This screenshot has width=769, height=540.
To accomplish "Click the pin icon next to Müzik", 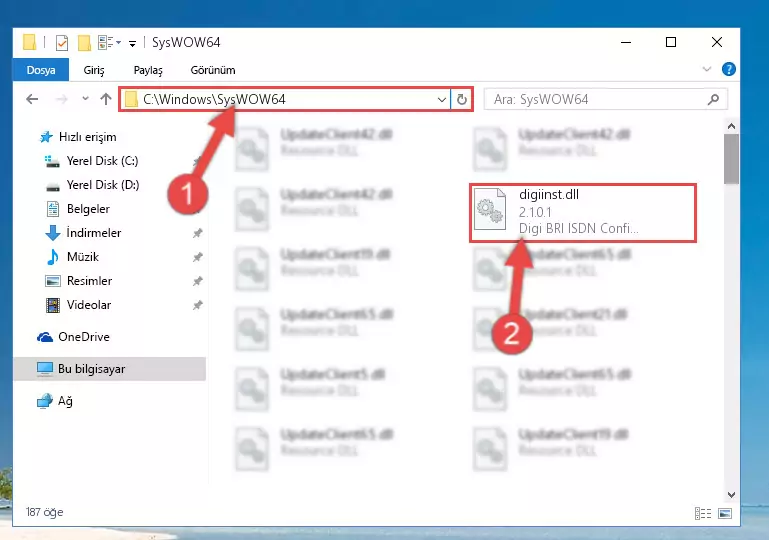I will (197, 257).
